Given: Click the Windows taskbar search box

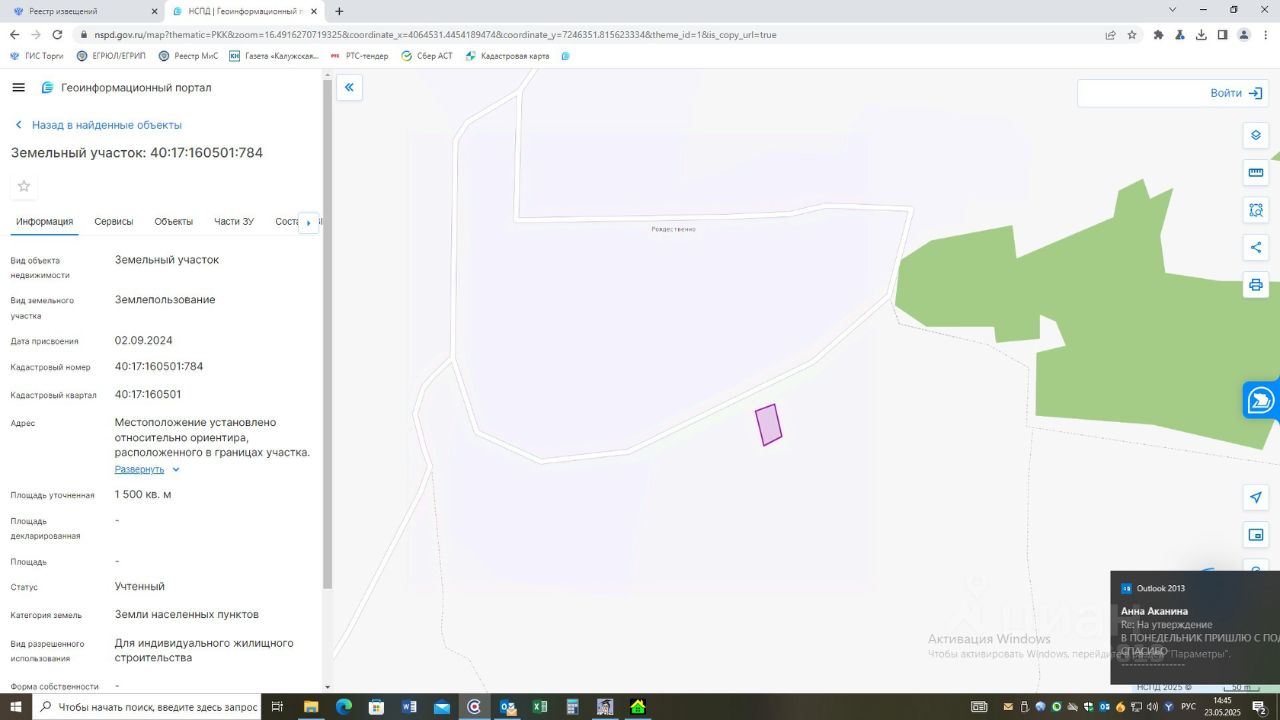Looking at the screenshot, I should point(147,707).
